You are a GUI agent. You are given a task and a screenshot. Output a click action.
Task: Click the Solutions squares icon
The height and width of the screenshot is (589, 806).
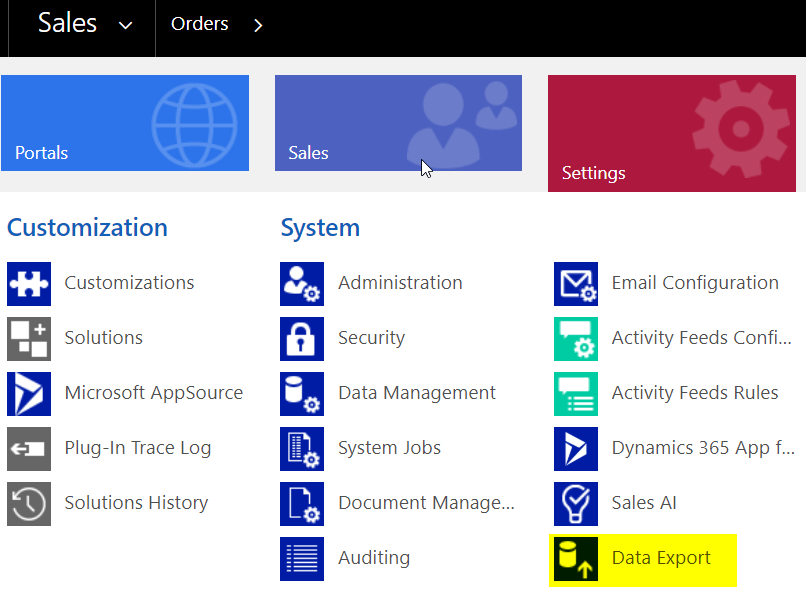[29, 339]
